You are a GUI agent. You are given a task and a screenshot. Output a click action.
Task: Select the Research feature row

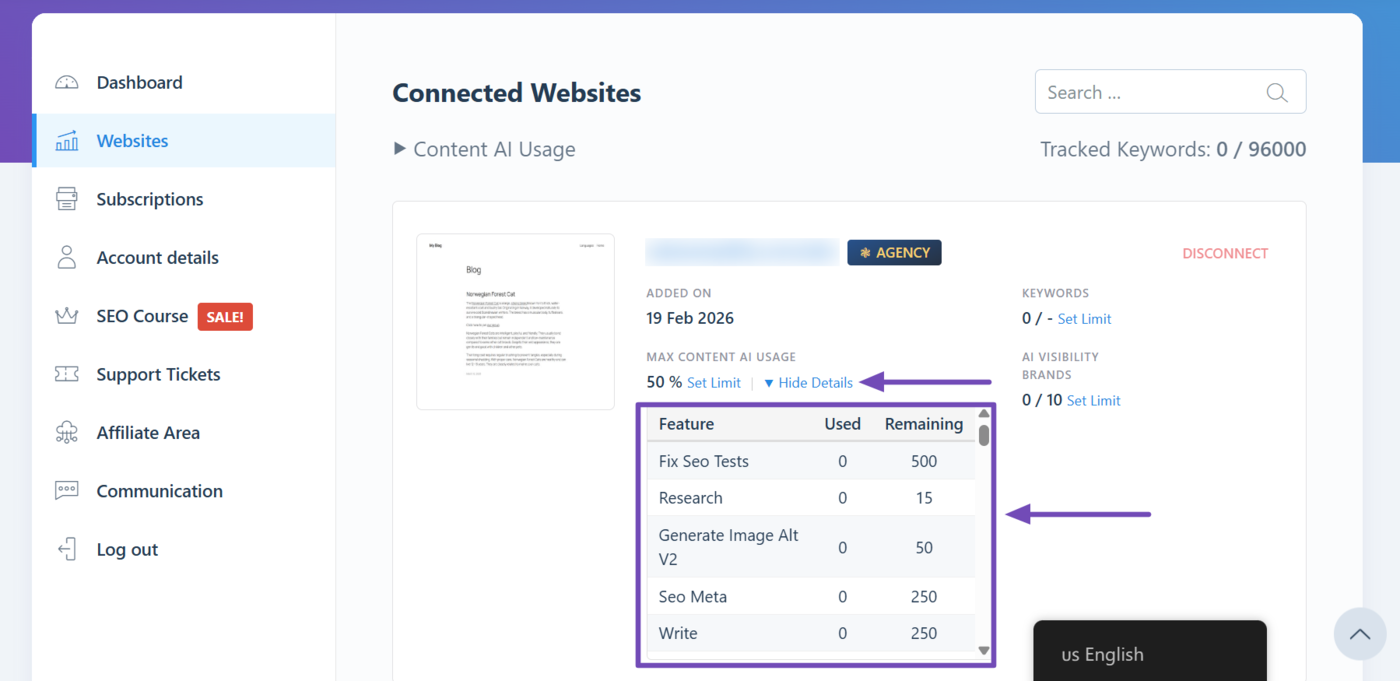pyautogui.click(x=811, y=498)
